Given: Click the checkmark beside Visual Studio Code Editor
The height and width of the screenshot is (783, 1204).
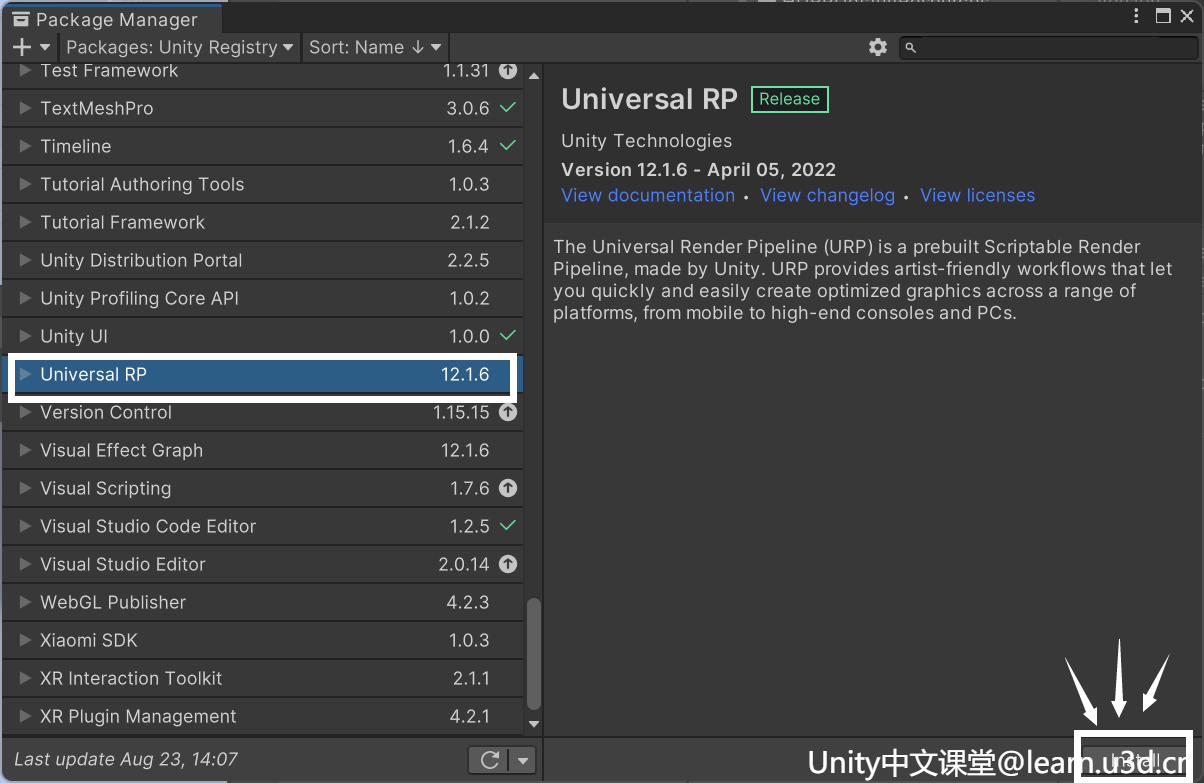Looking at the screenshot, I should [508, 525].
